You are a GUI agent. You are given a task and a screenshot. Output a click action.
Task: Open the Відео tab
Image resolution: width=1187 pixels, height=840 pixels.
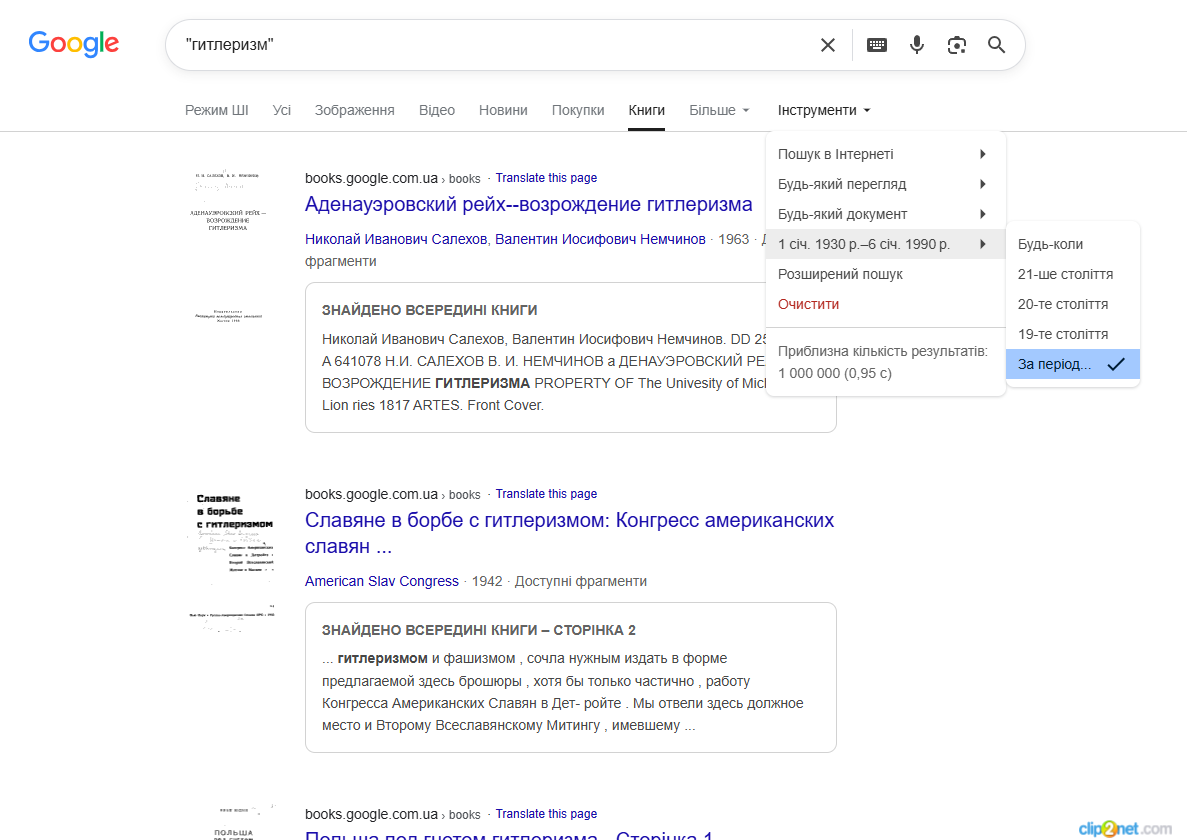[x=437, y=110]
